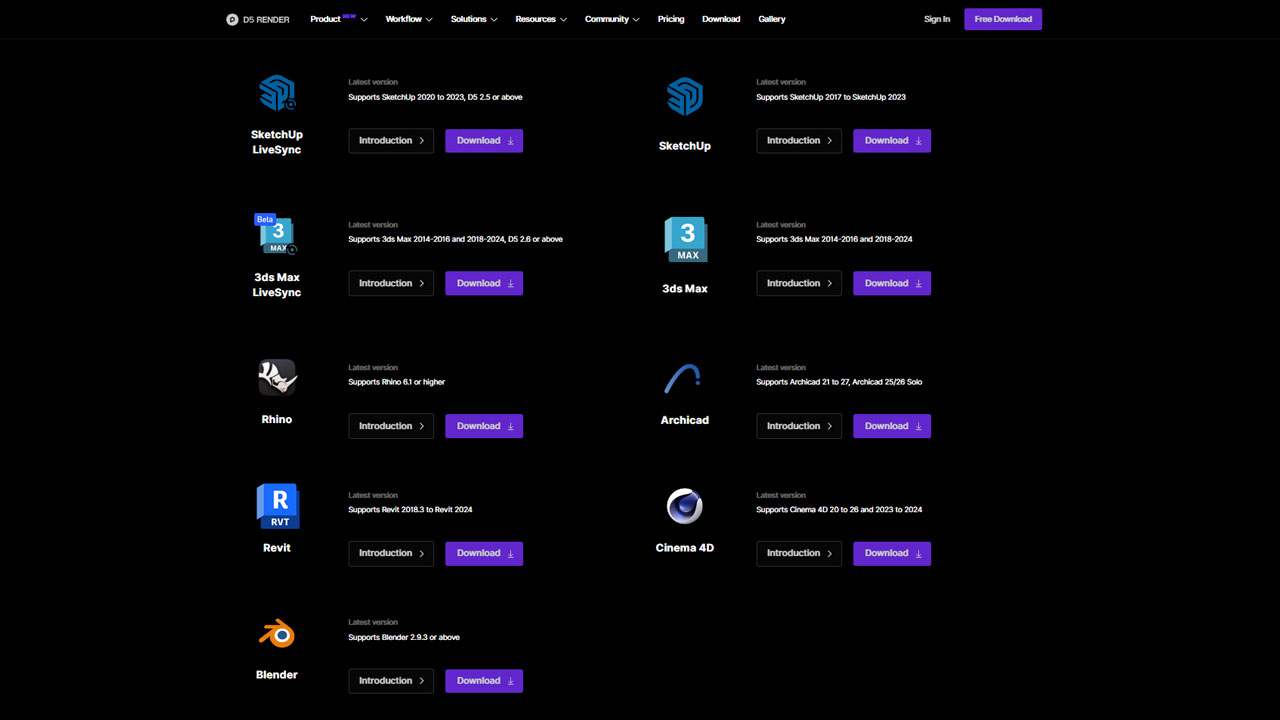Image resolution: width=1280 pixels, height=720 pixels.
Task: Click 'Supports Rhino 6.1 or higher' text
Action: pyautogui.click(x=397, y=382)
